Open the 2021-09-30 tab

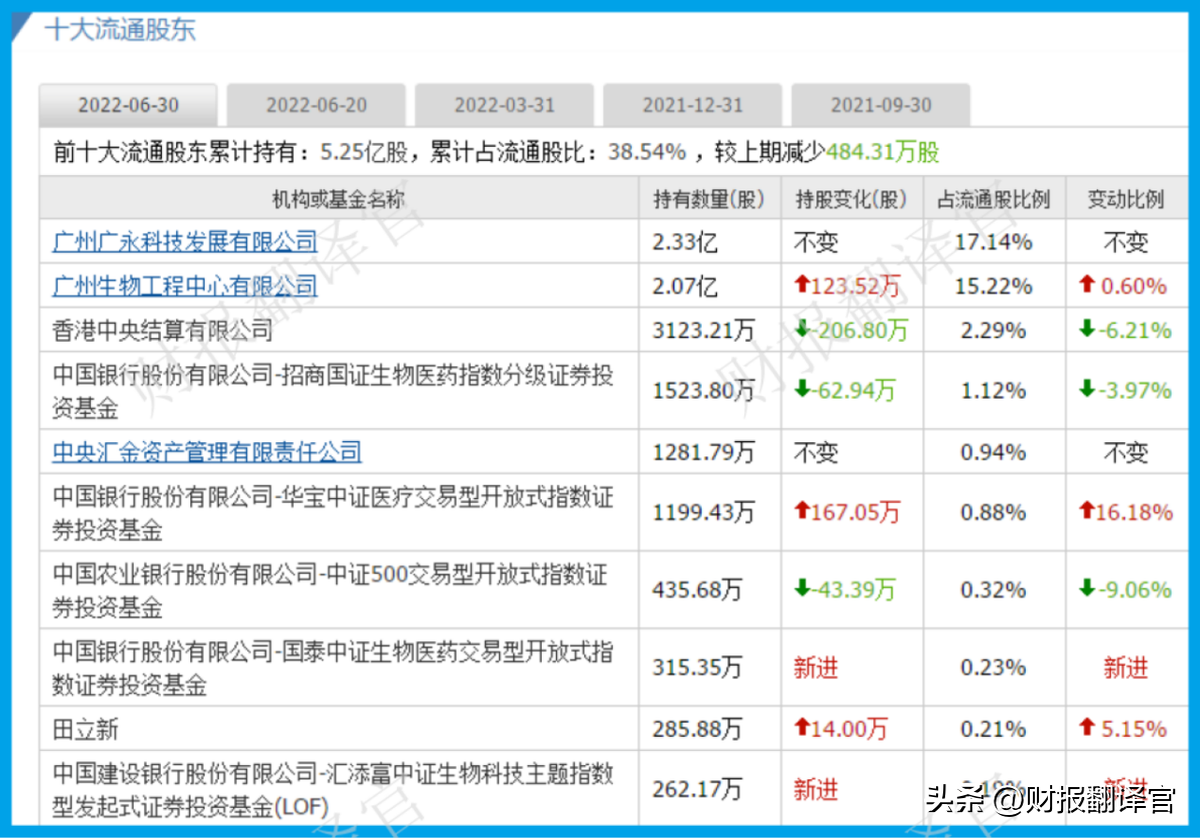[x=880, y=105]
